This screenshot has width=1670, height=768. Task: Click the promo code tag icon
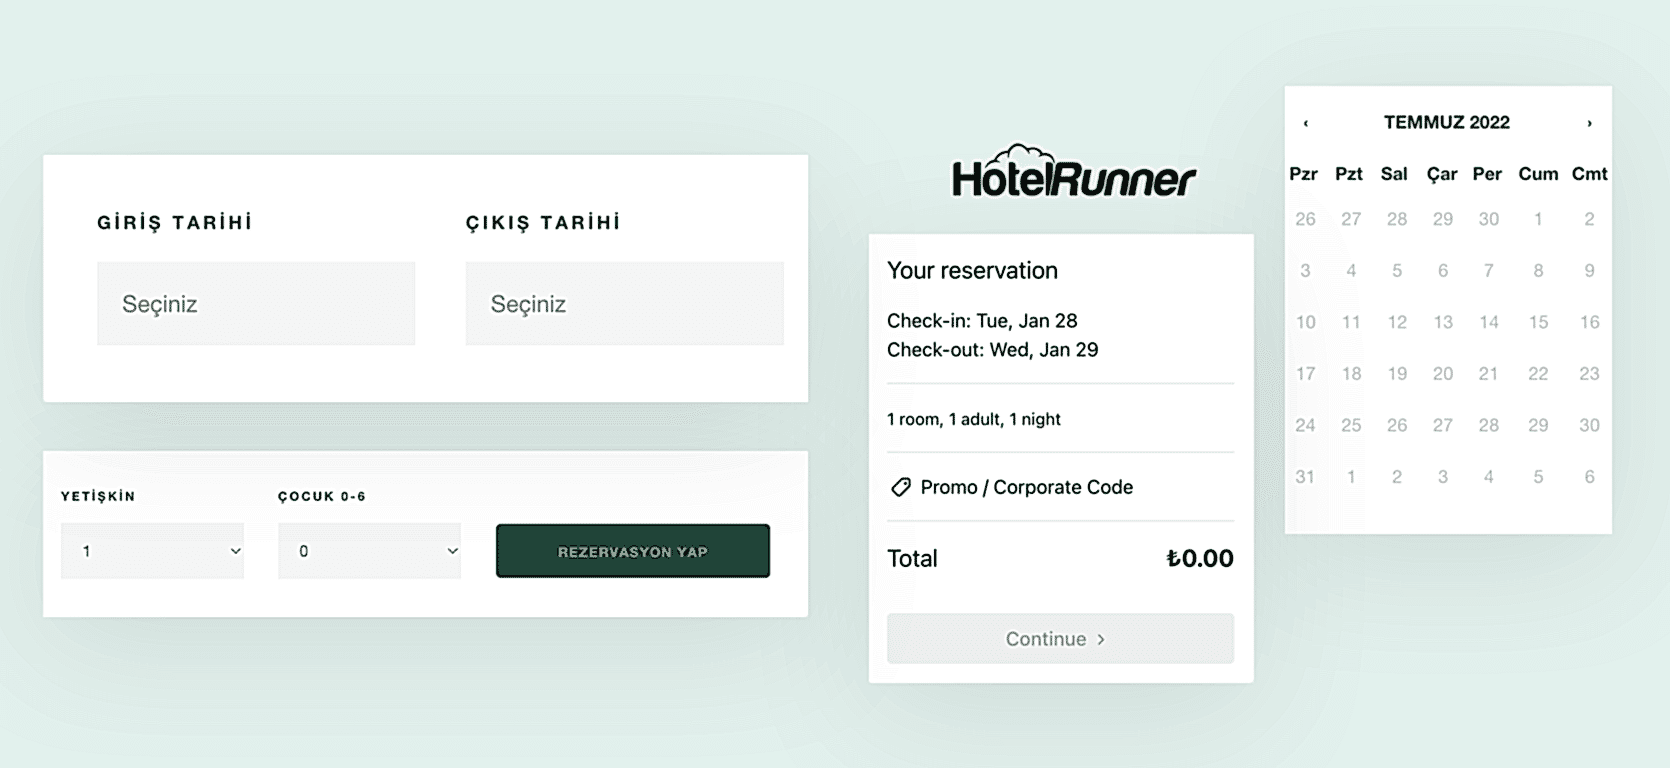pyautogui.click(x=900, y=487)
